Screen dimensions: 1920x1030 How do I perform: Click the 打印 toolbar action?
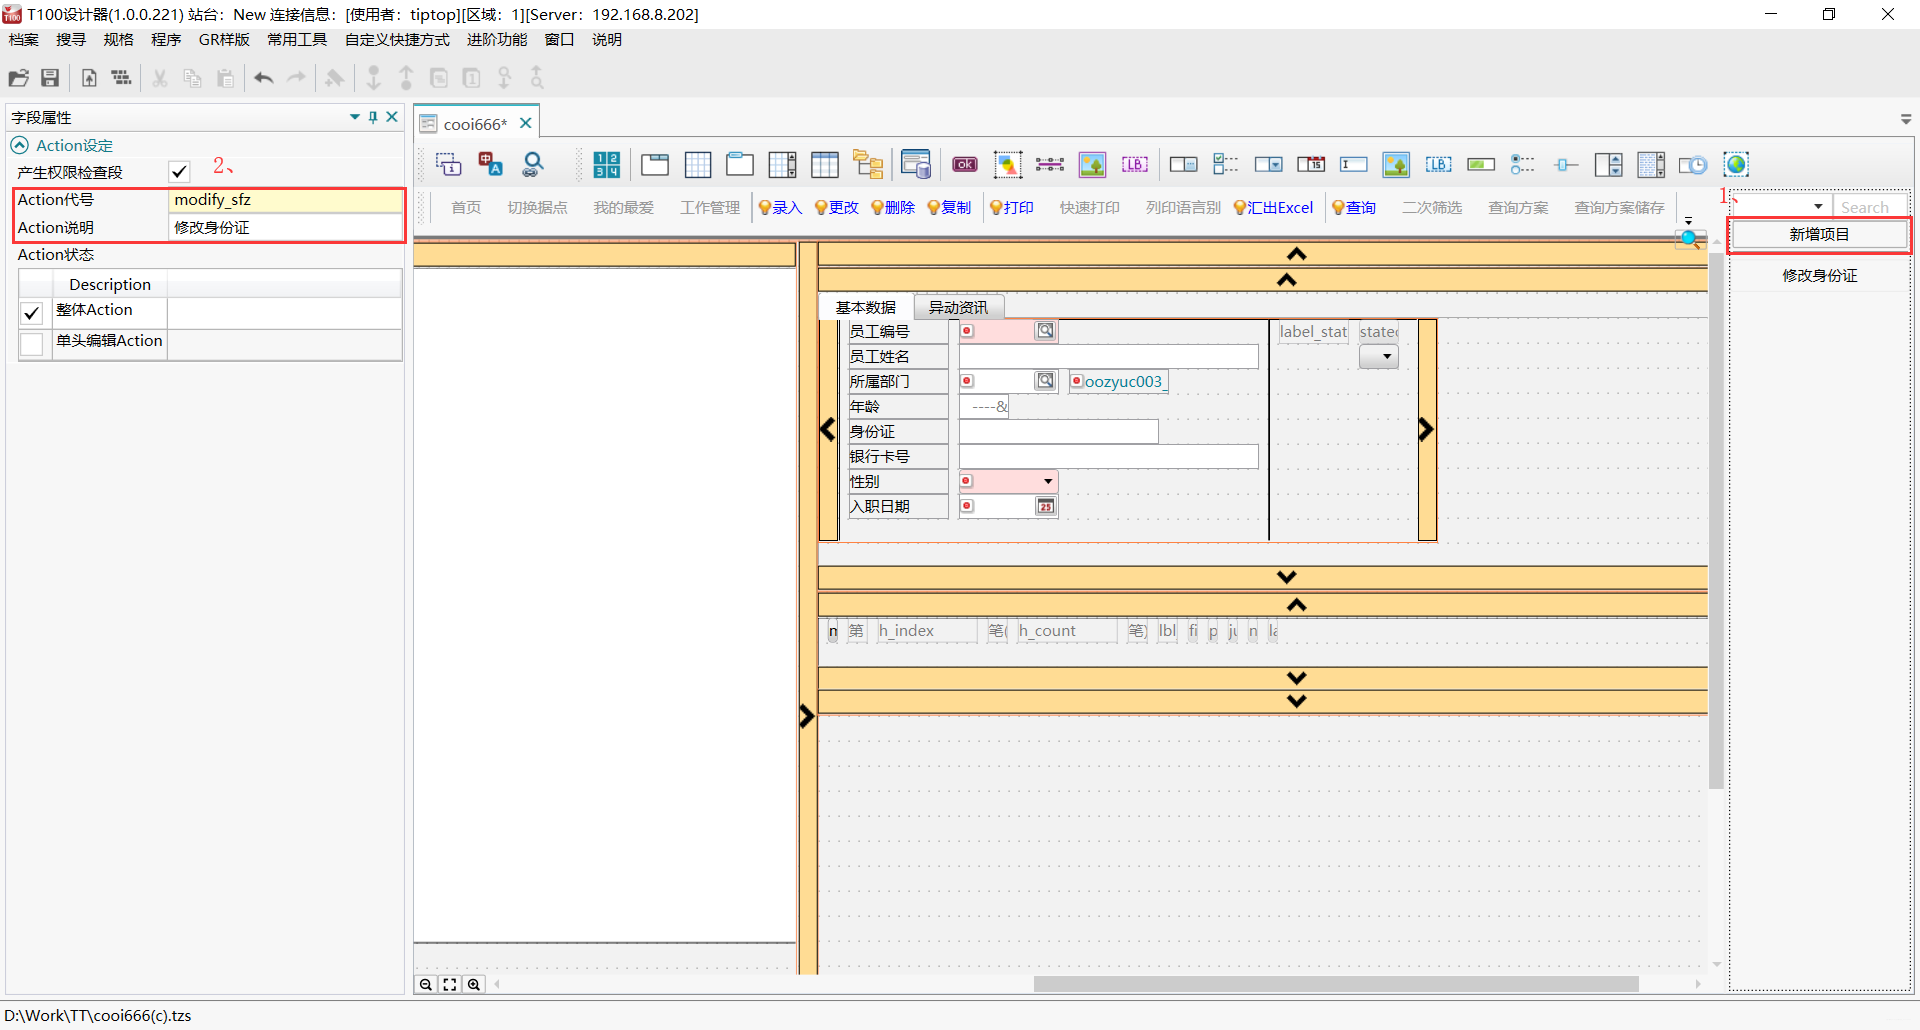[1011, 207]
